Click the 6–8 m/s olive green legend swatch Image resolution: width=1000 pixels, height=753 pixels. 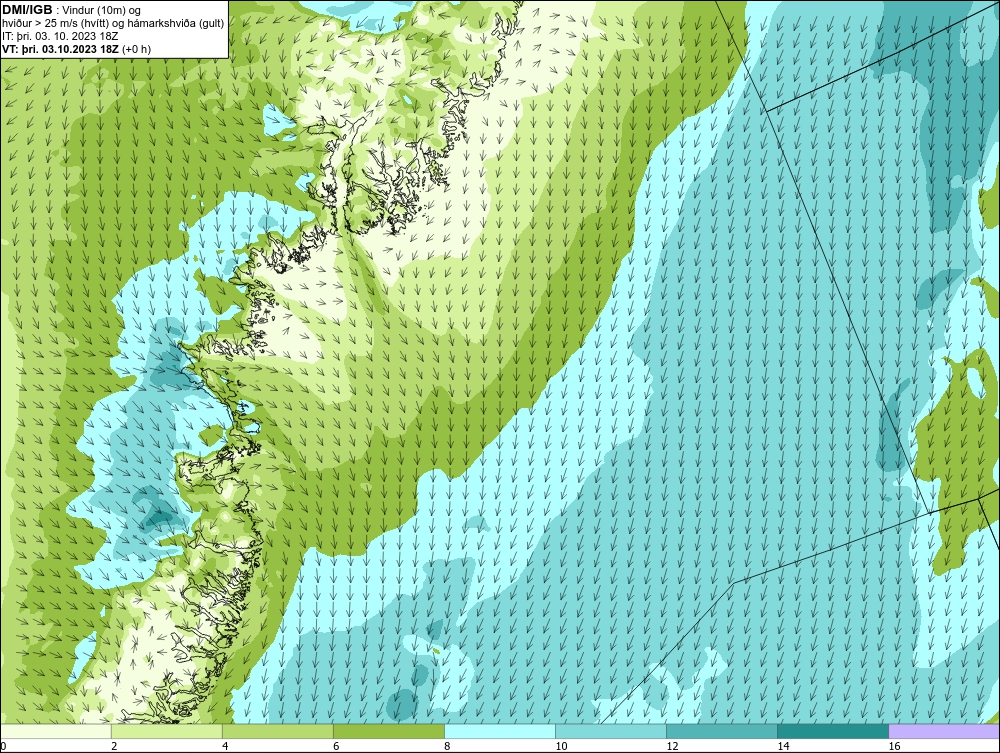tap(389, 731)
